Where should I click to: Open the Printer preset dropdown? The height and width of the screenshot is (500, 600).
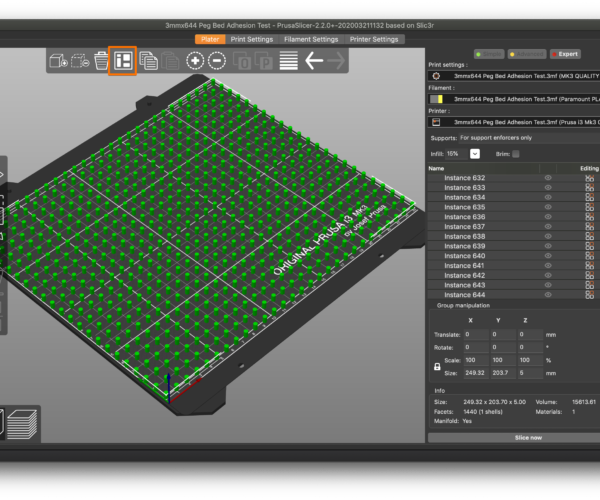(x=514, y=122)
